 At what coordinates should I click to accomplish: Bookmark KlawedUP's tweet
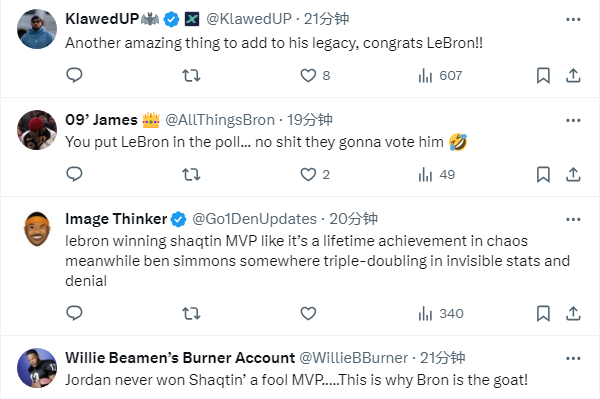[543, 75]
